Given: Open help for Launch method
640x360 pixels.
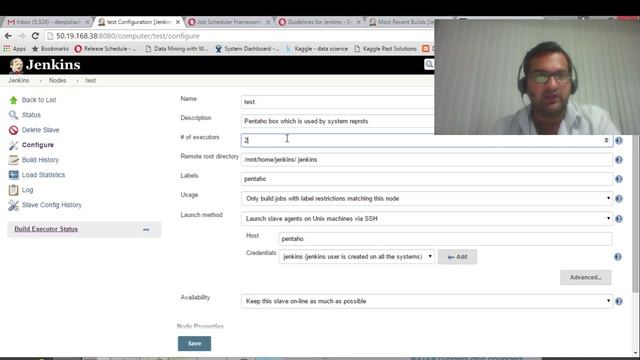Looking at the screenshot, I should (619, 219).
